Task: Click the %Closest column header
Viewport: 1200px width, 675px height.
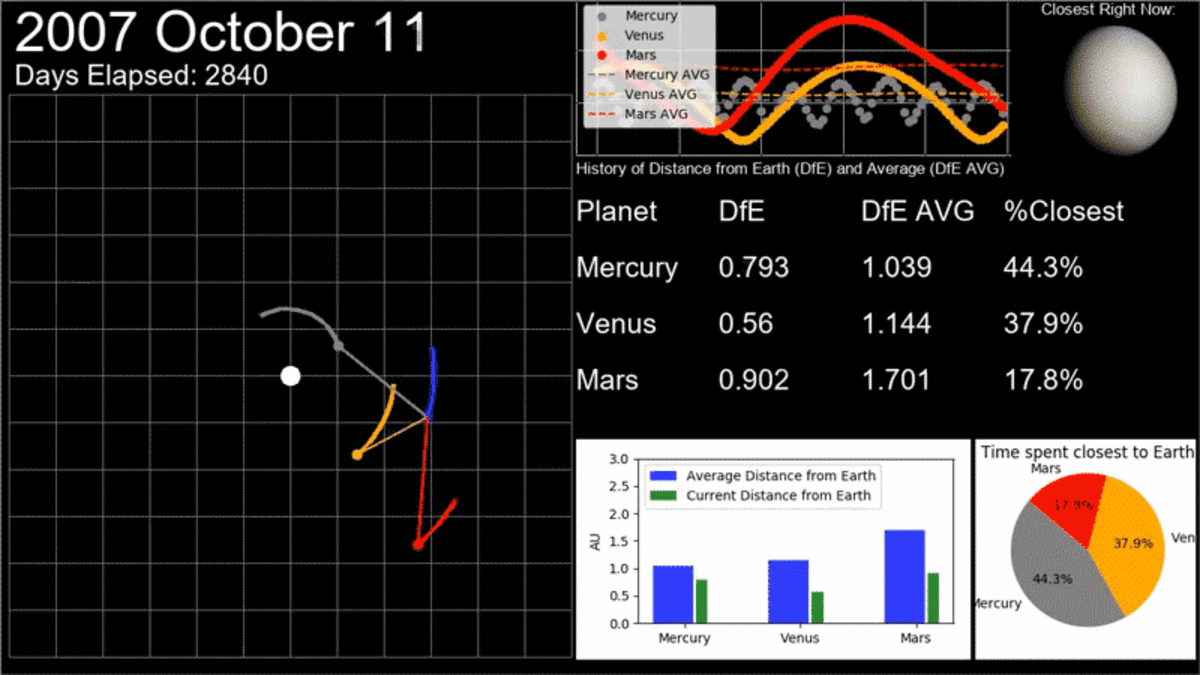Action: pos(1063,212)
